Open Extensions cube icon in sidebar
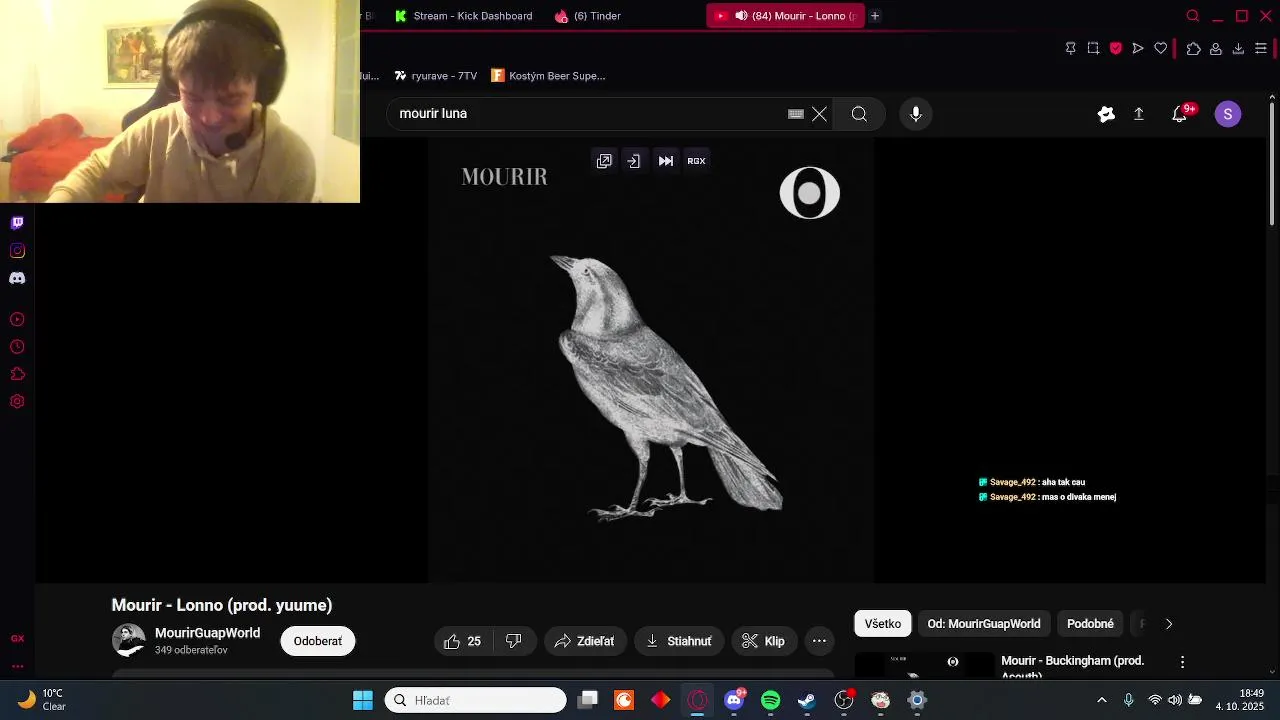The image size is (1280, 720). (x=17, y=374)
